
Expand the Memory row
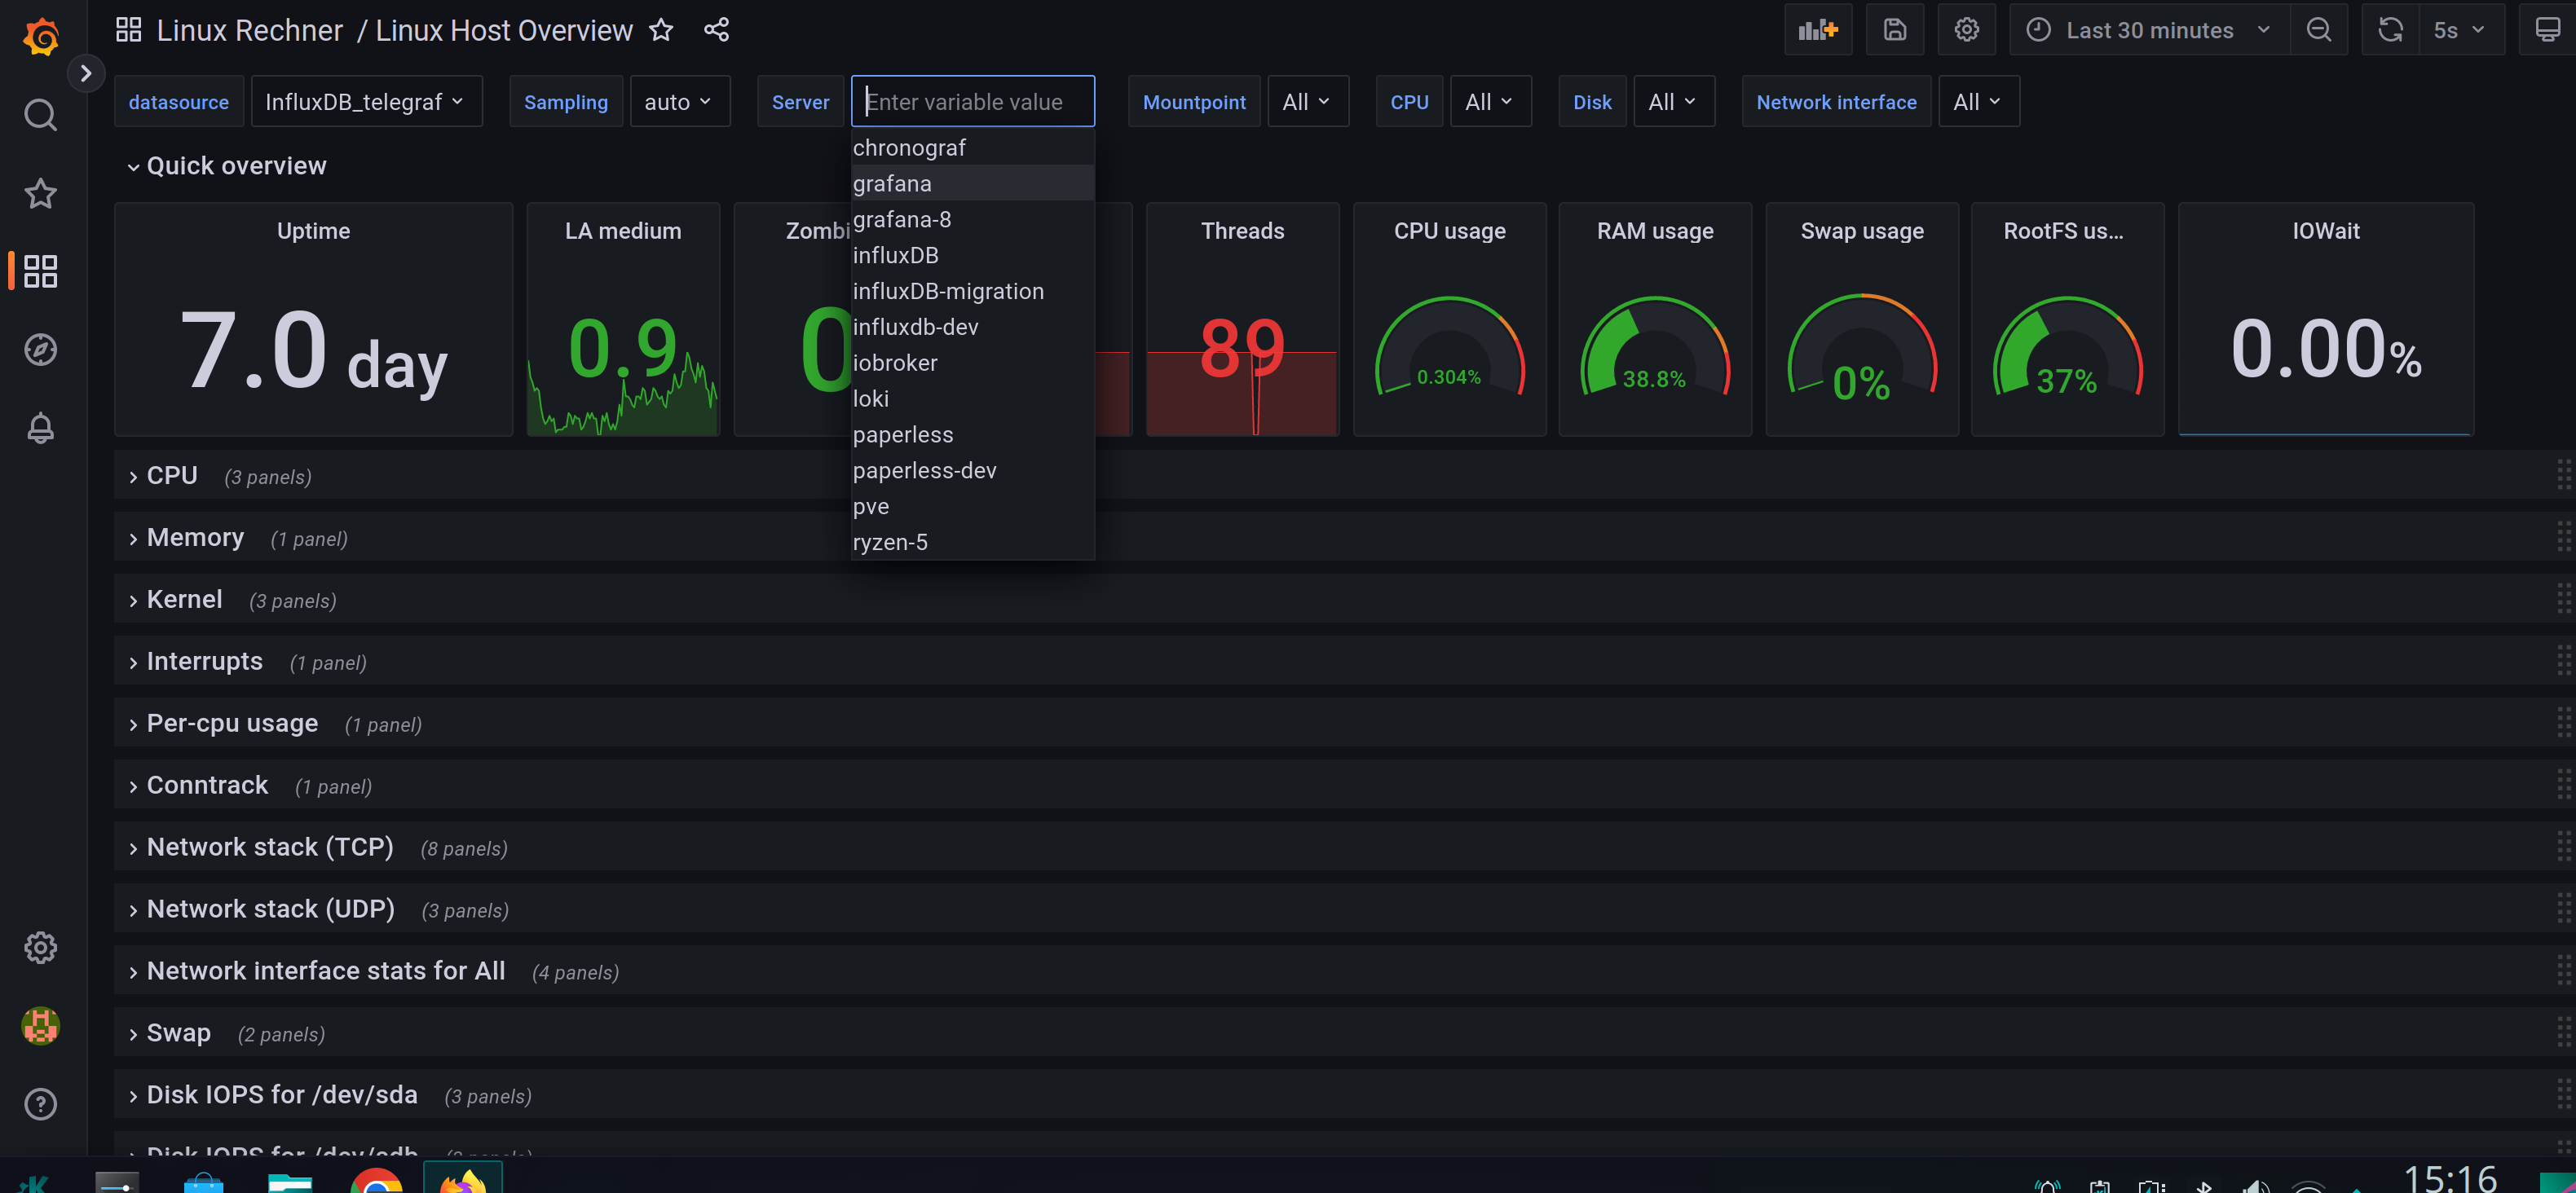tap(194, 538)
